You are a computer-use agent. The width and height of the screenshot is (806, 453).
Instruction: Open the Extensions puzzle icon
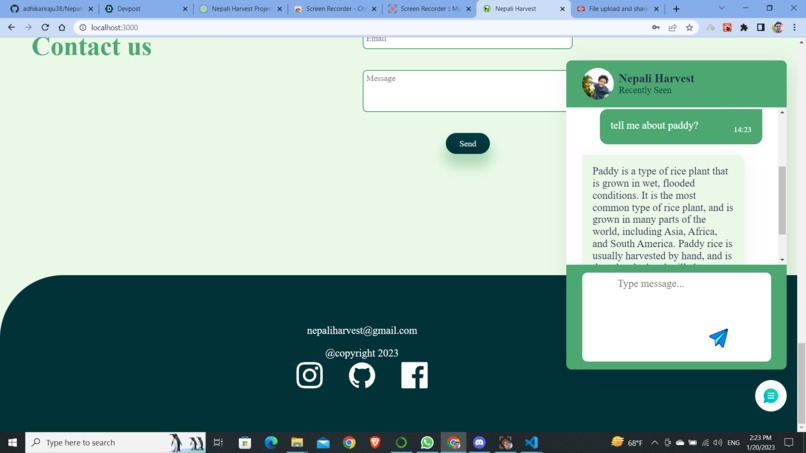(744, 27)
